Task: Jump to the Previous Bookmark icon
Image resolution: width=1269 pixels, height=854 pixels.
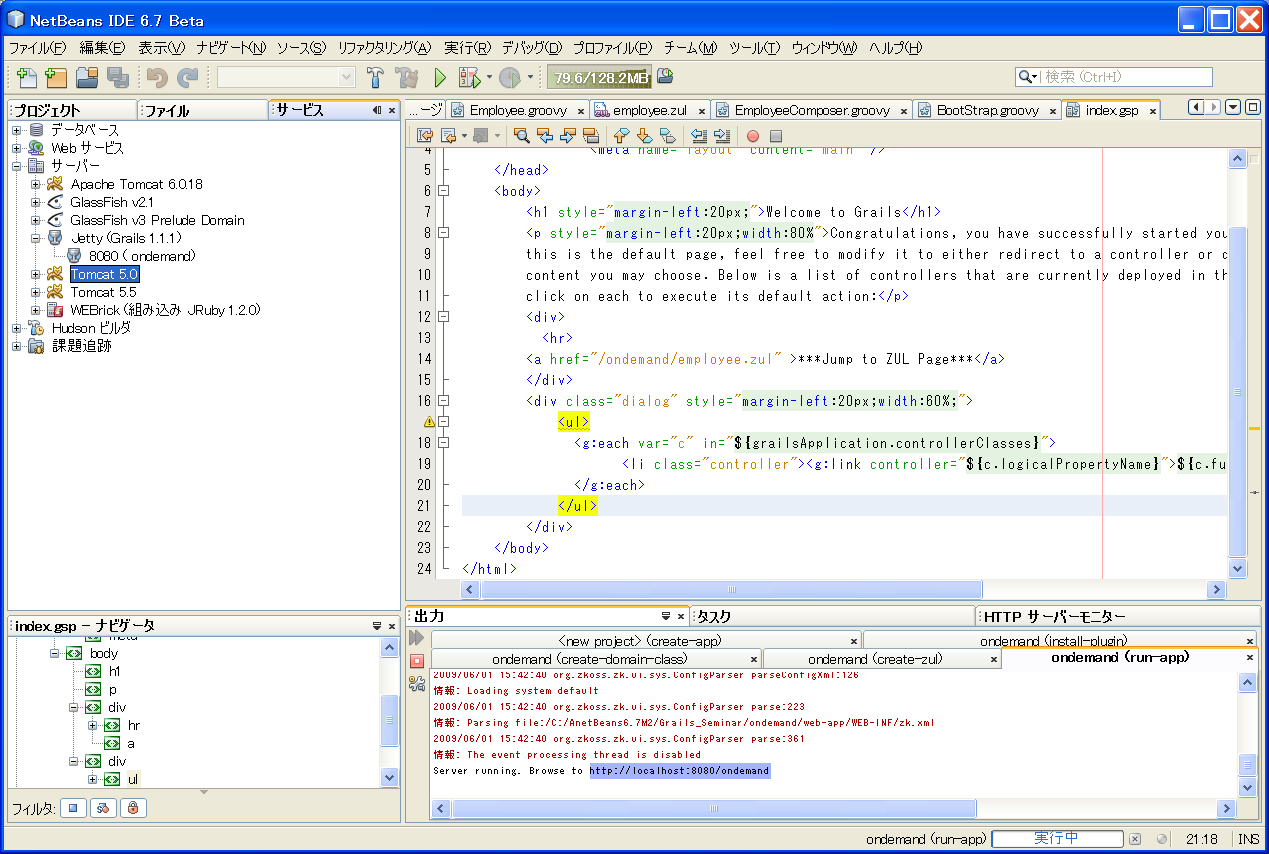Action: [x=621, y=136]
